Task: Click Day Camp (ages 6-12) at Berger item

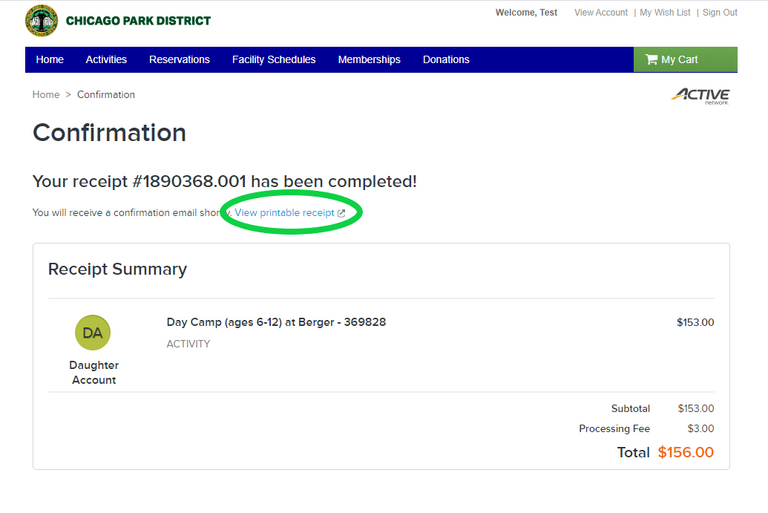Action: click(x=276, y=322)
